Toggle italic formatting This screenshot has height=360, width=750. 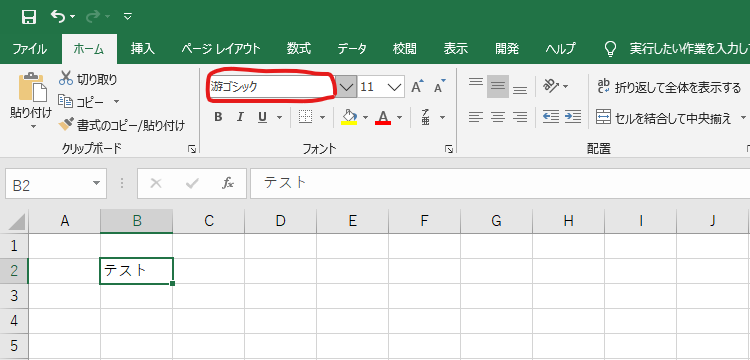[240, 117]
